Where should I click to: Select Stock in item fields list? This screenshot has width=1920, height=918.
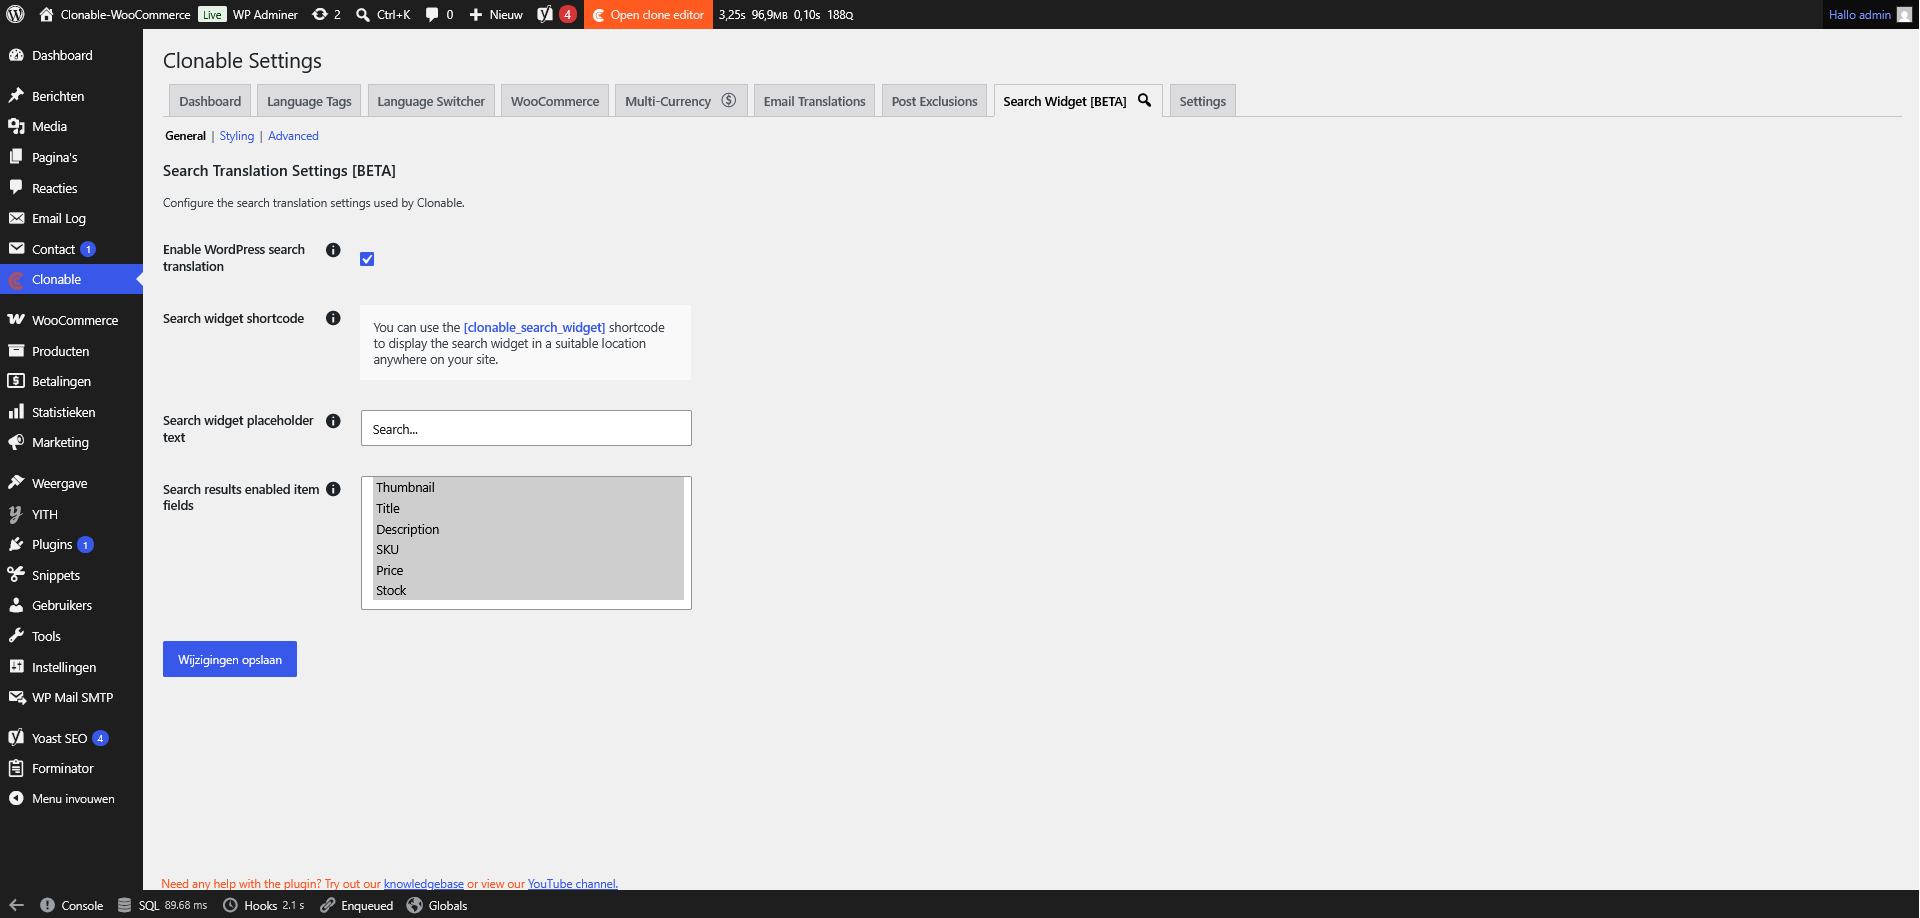pos(528,590)
